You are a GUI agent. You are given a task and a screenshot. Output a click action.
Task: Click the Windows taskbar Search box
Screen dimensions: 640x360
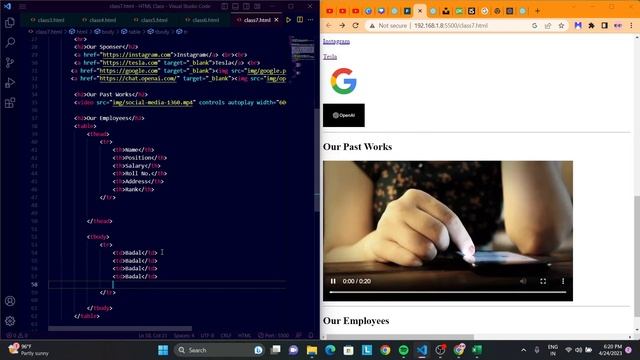[x=220, y=350]
